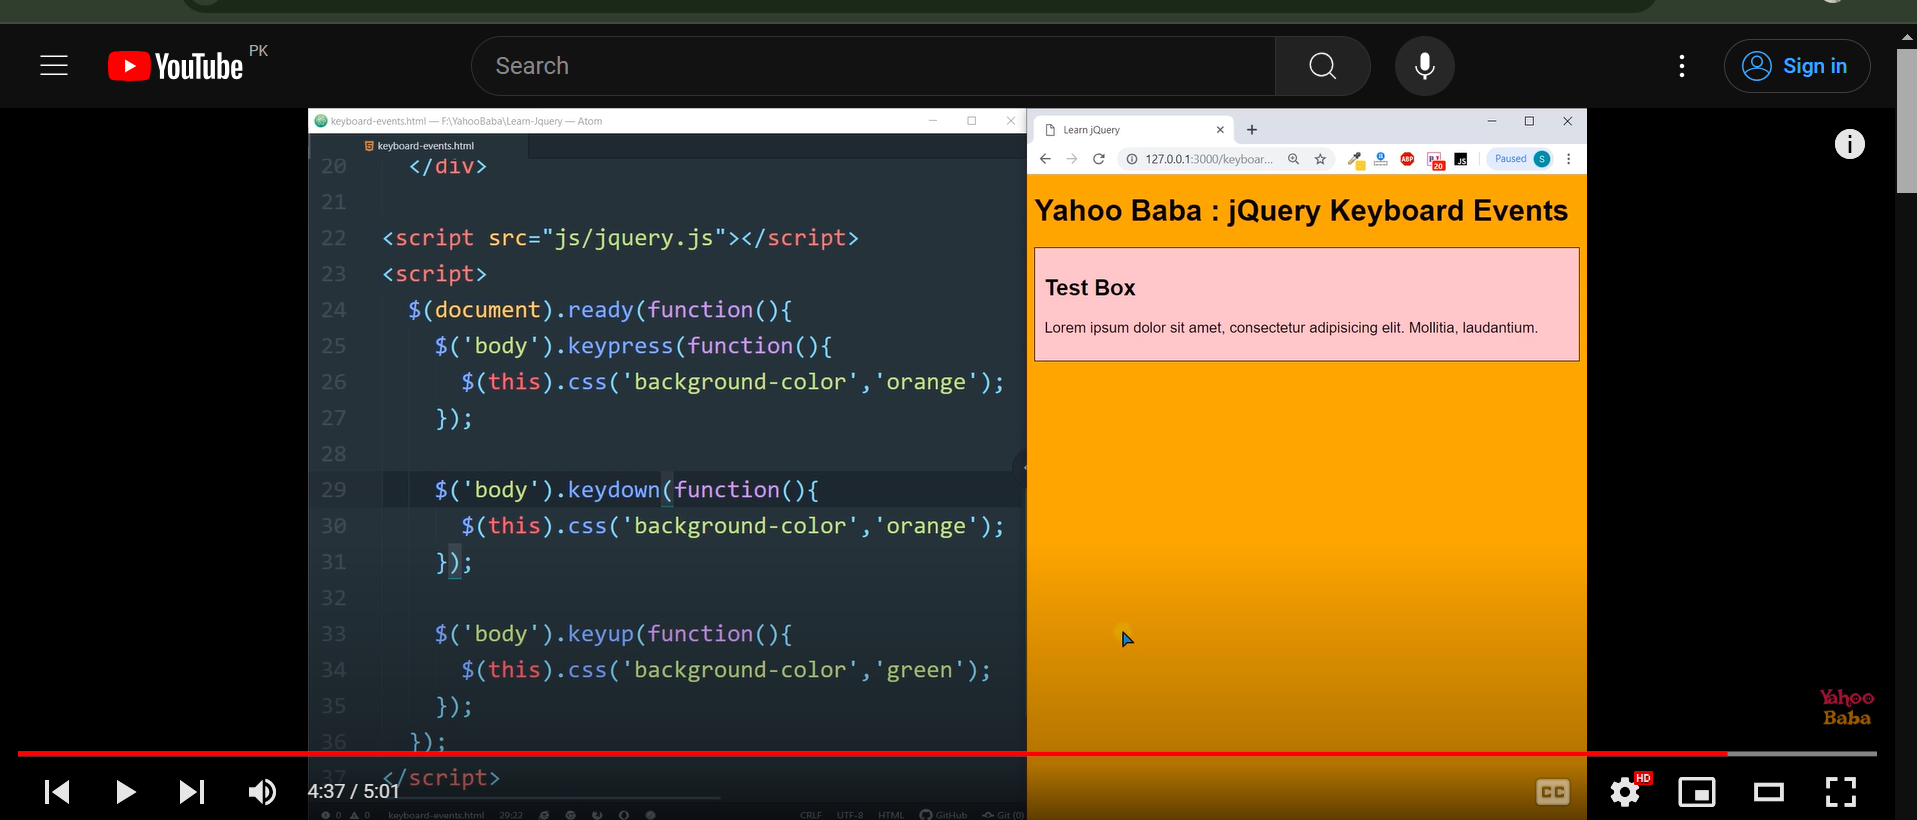Viewport: 1917px width, 820px height.
Task: Click the search magnifier button
Action: coord(1322,66)
